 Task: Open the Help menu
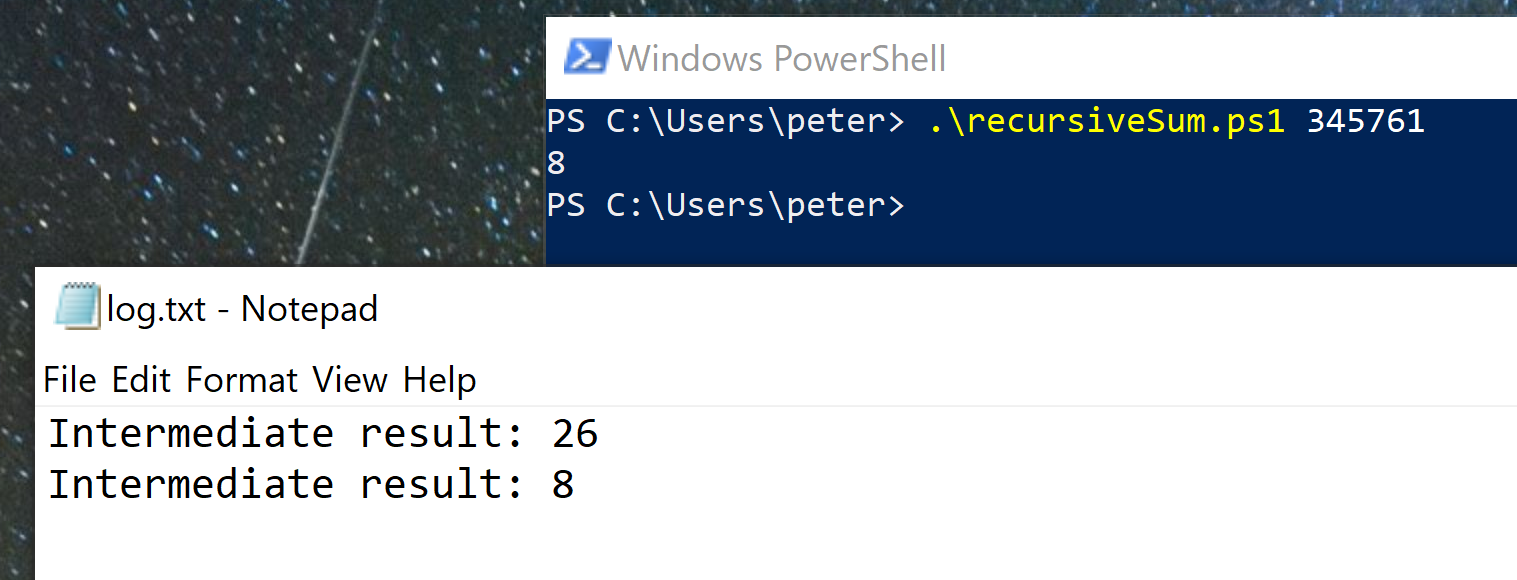[x=440, y=380]
